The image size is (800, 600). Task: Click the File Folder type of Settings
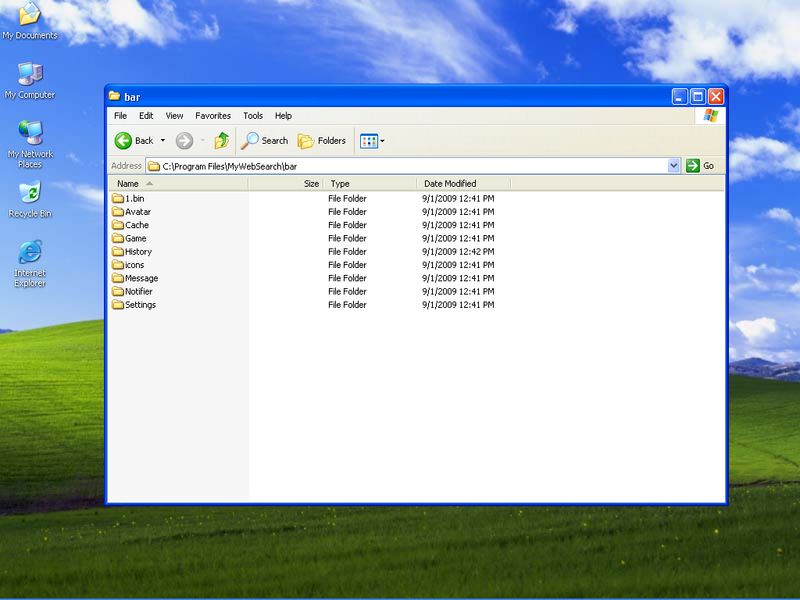(x=347, y=305)
